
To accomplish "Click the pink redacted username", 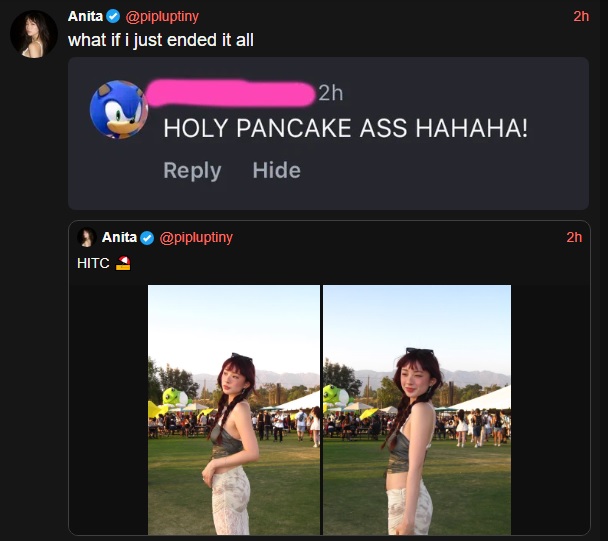I will click(x=230, y=93).
